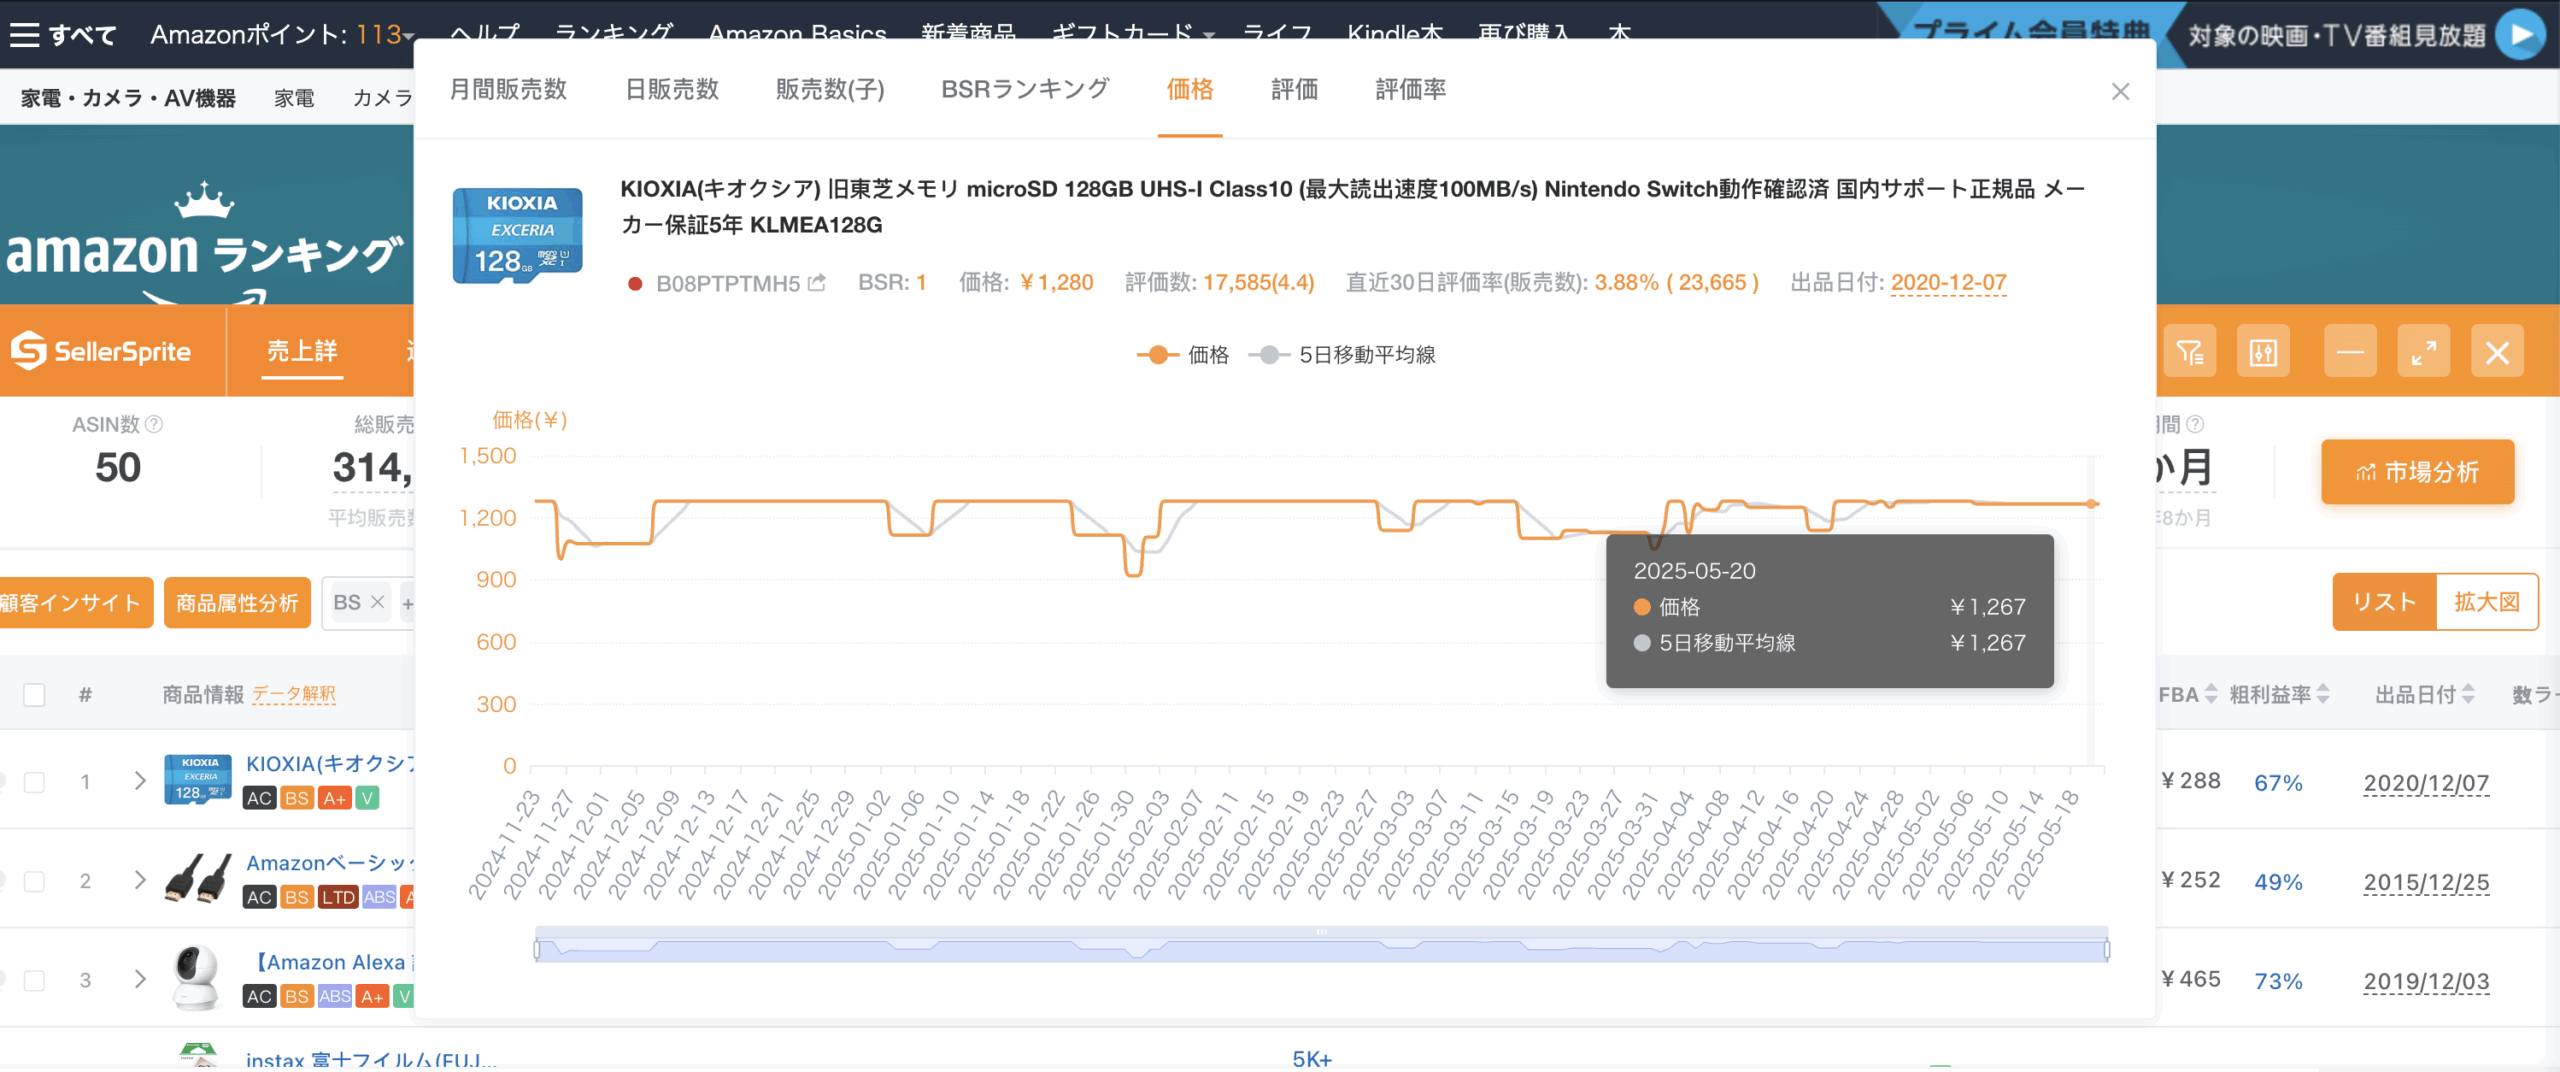
Task: Open 家電・カメラ・AV機器 category link
Action: coord(128,98)
